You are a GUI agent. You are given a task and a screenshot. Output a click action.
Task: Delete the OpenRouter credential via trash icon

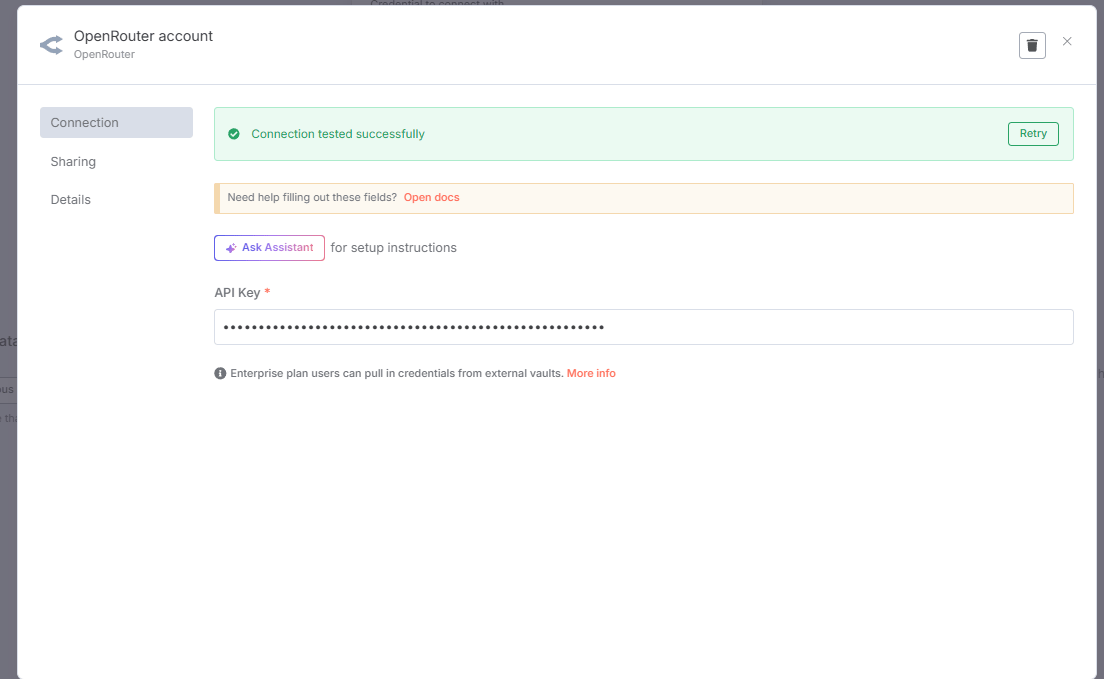(1031, 46)
